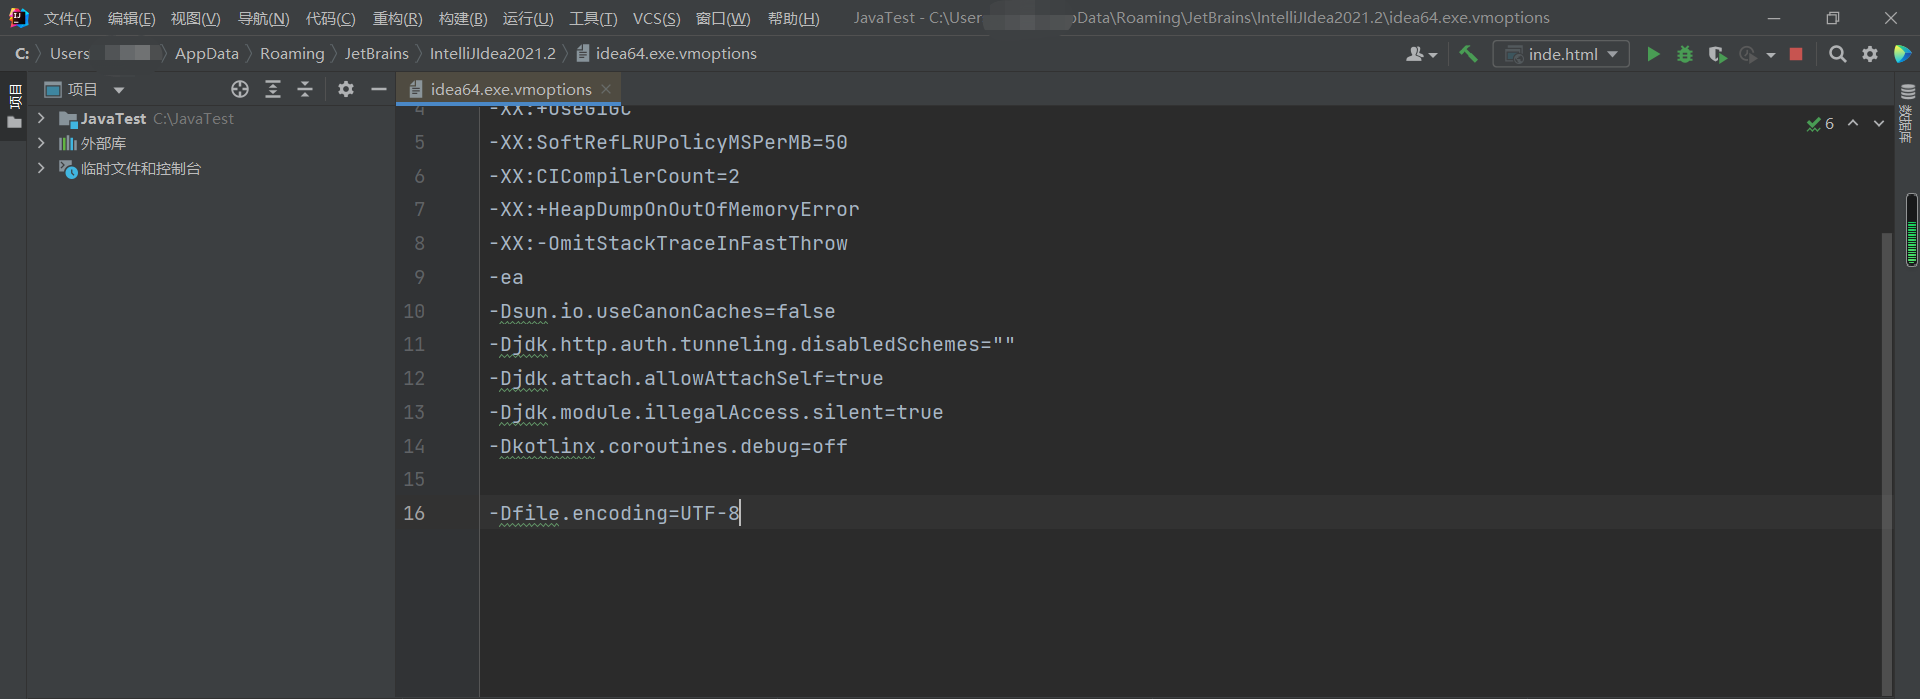The width and height of the screenshot is (1920, 699).
Task: Expand all nodes in project panel
Action: click(273, 89)
